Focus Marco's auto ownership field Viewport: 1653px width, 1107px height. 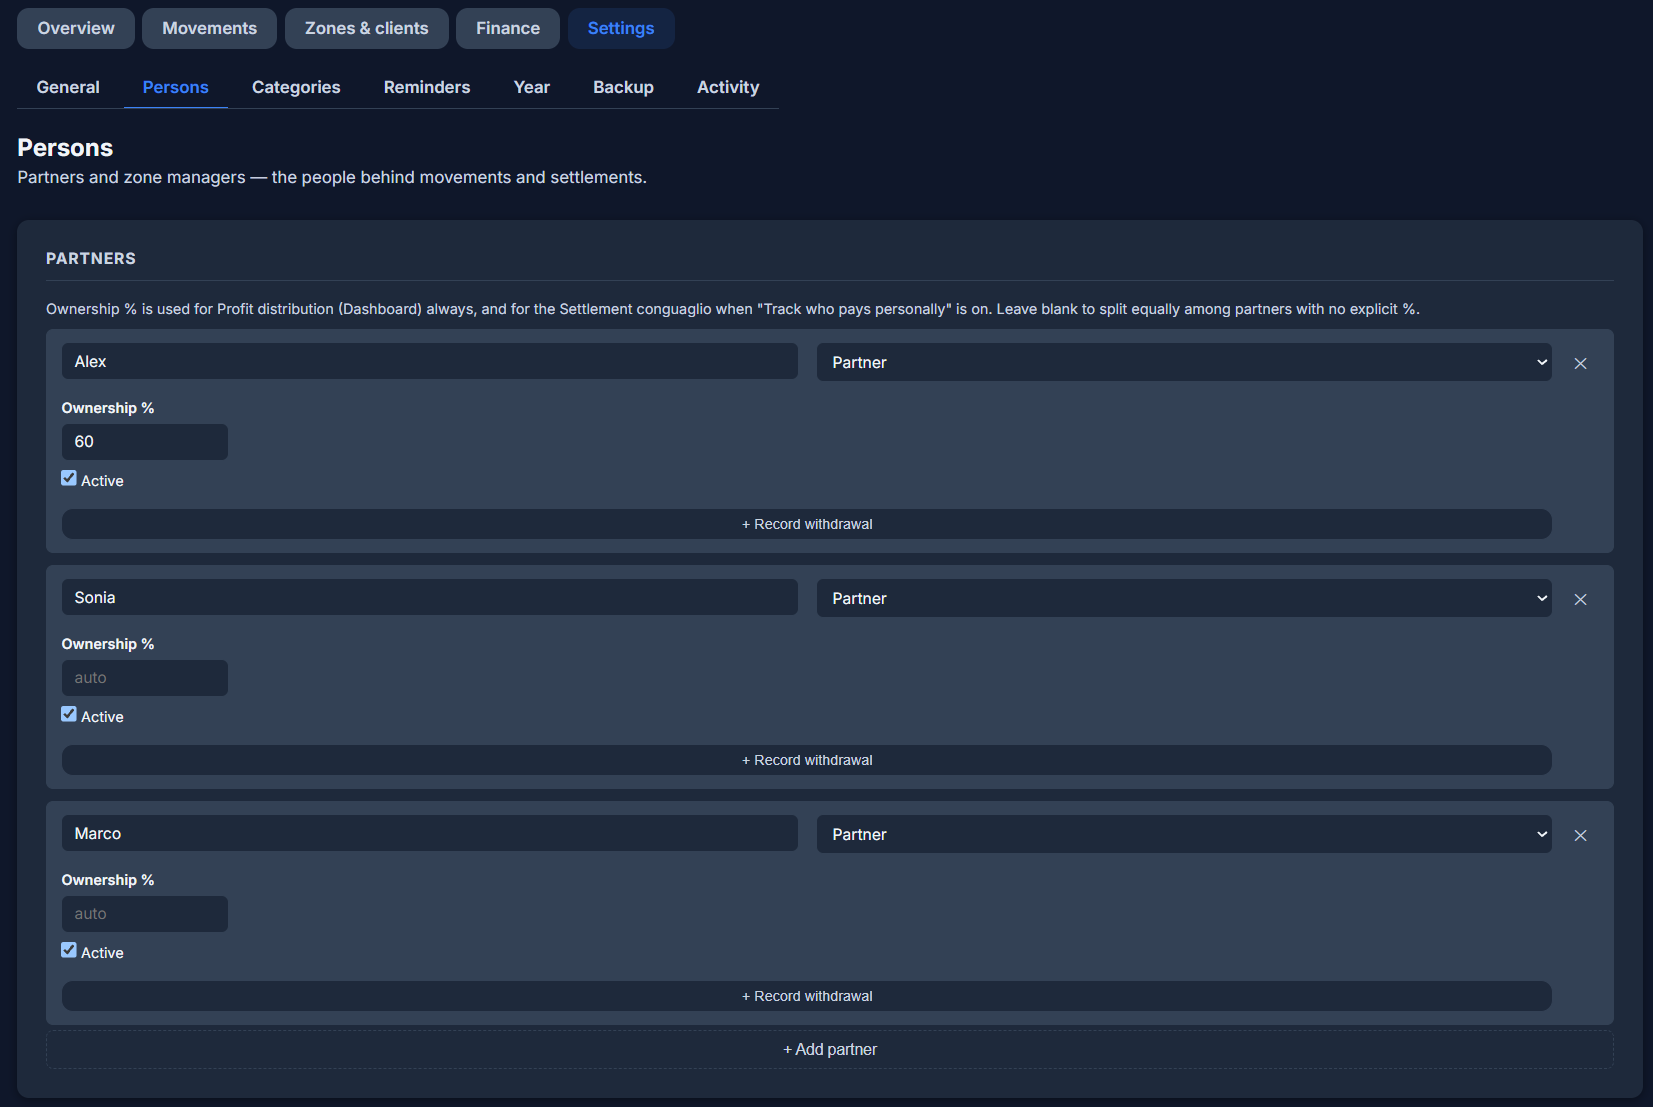145,914
